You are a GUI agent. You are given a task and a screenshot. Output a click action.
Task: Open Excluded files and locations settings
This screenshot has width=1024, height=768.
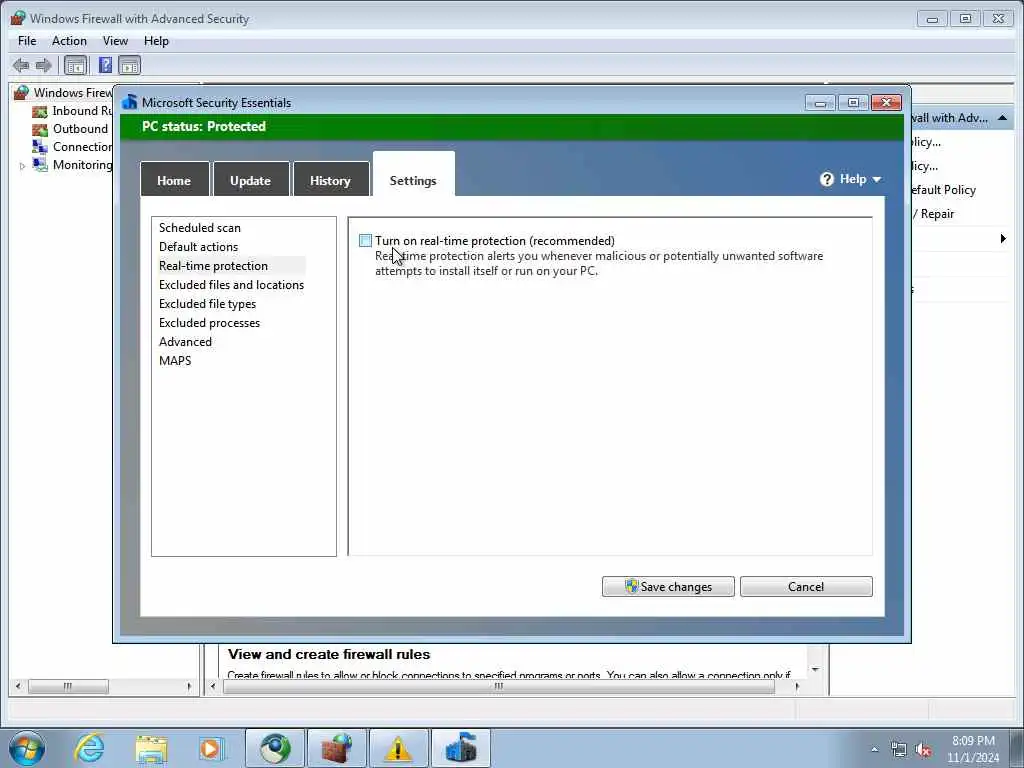click(231, 285)
